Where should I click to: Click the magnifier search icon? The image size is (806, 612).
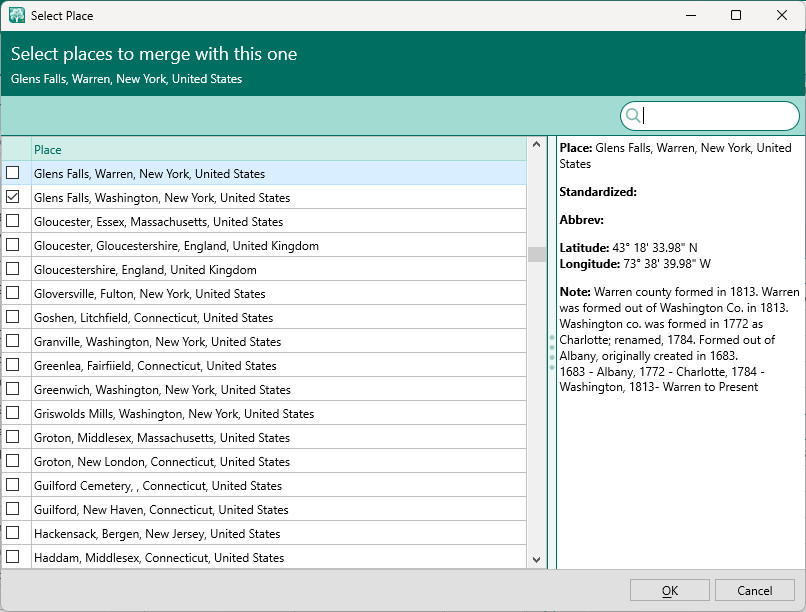click(633, 115)
